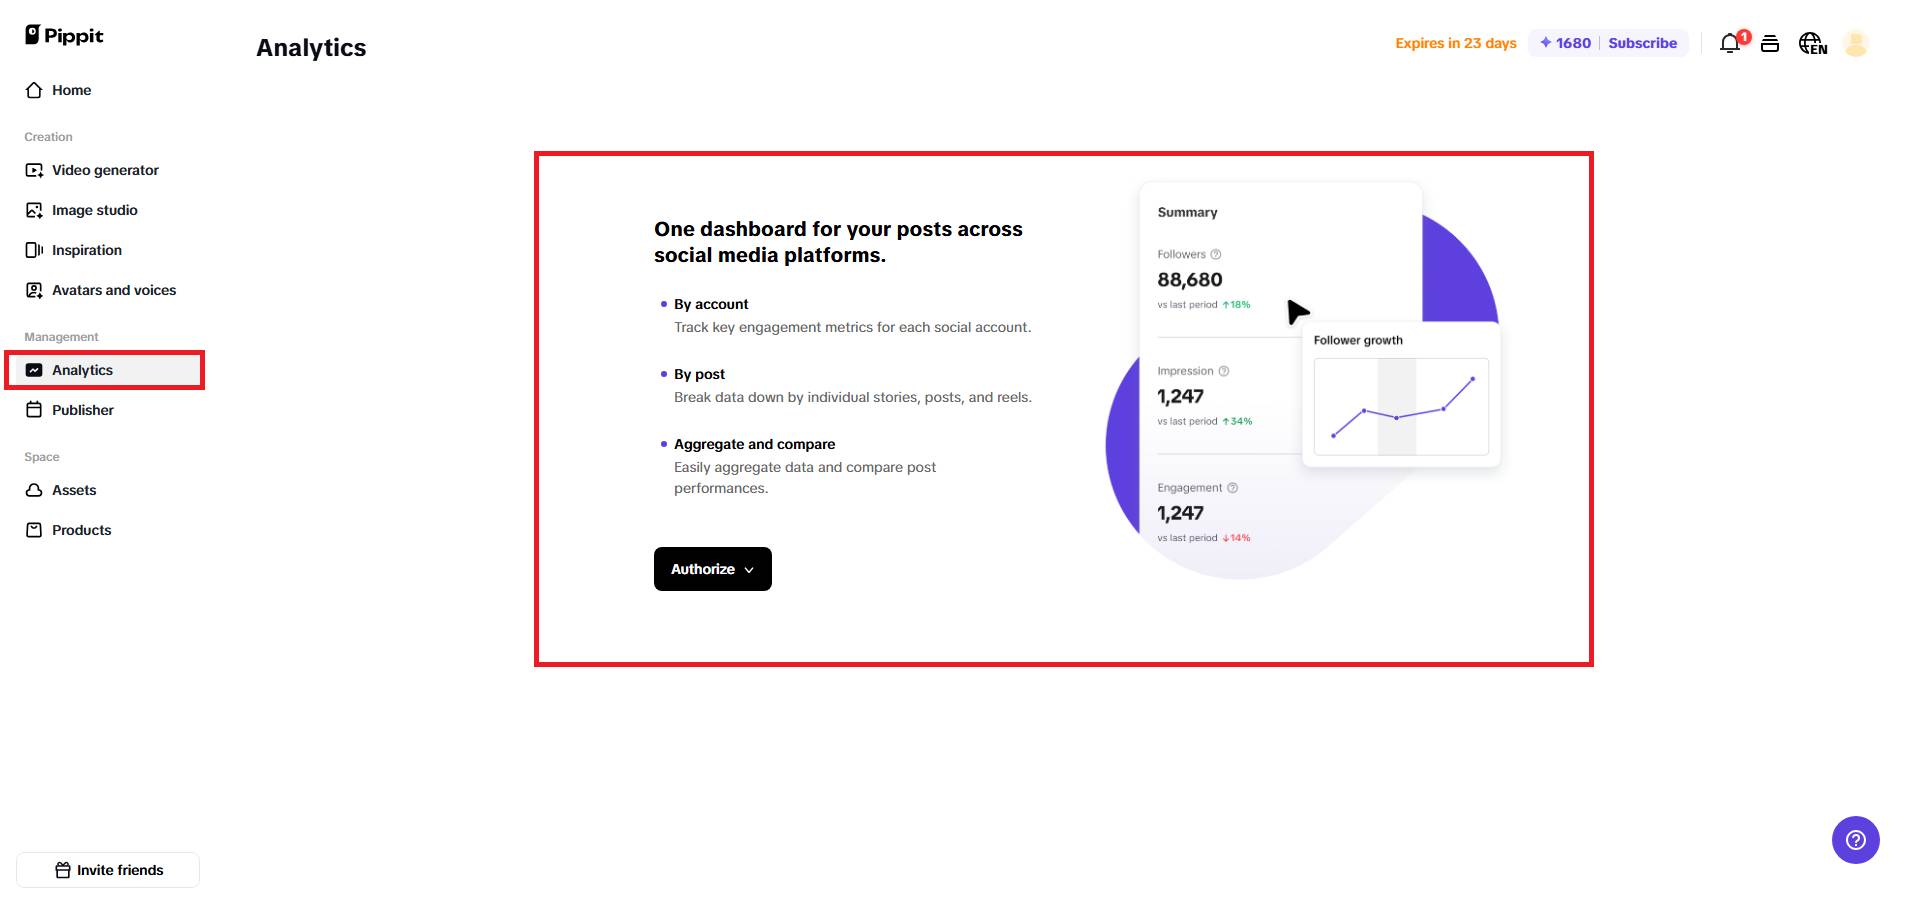Click the Subscribe link
Screen dimensions: 1920x899
tap(1643, 43)
